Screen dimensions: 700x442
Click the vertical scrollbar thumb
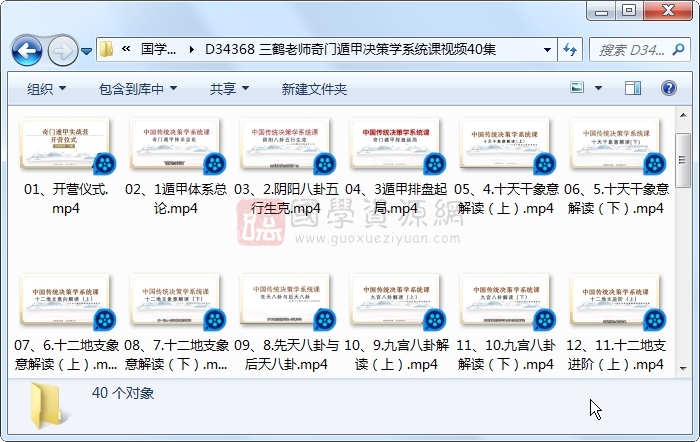click(x=683, y=160)
